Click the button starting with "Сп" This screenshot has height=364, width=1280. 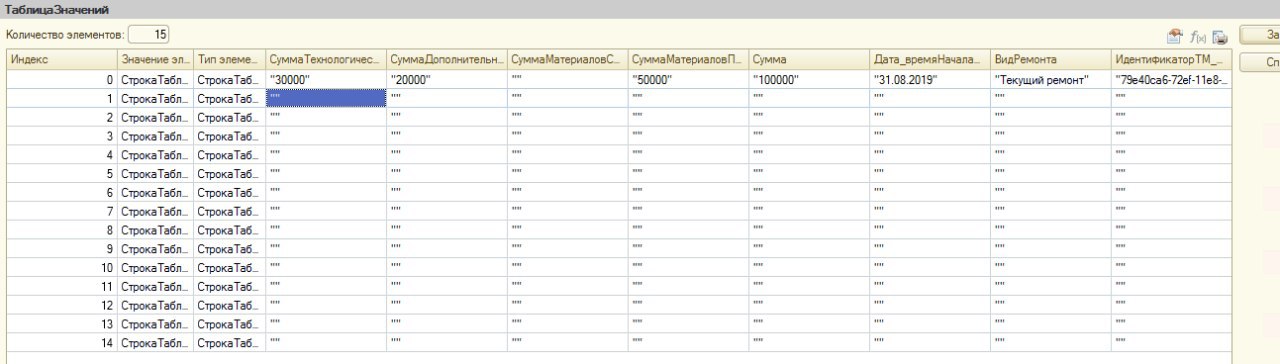(1260, 62)
